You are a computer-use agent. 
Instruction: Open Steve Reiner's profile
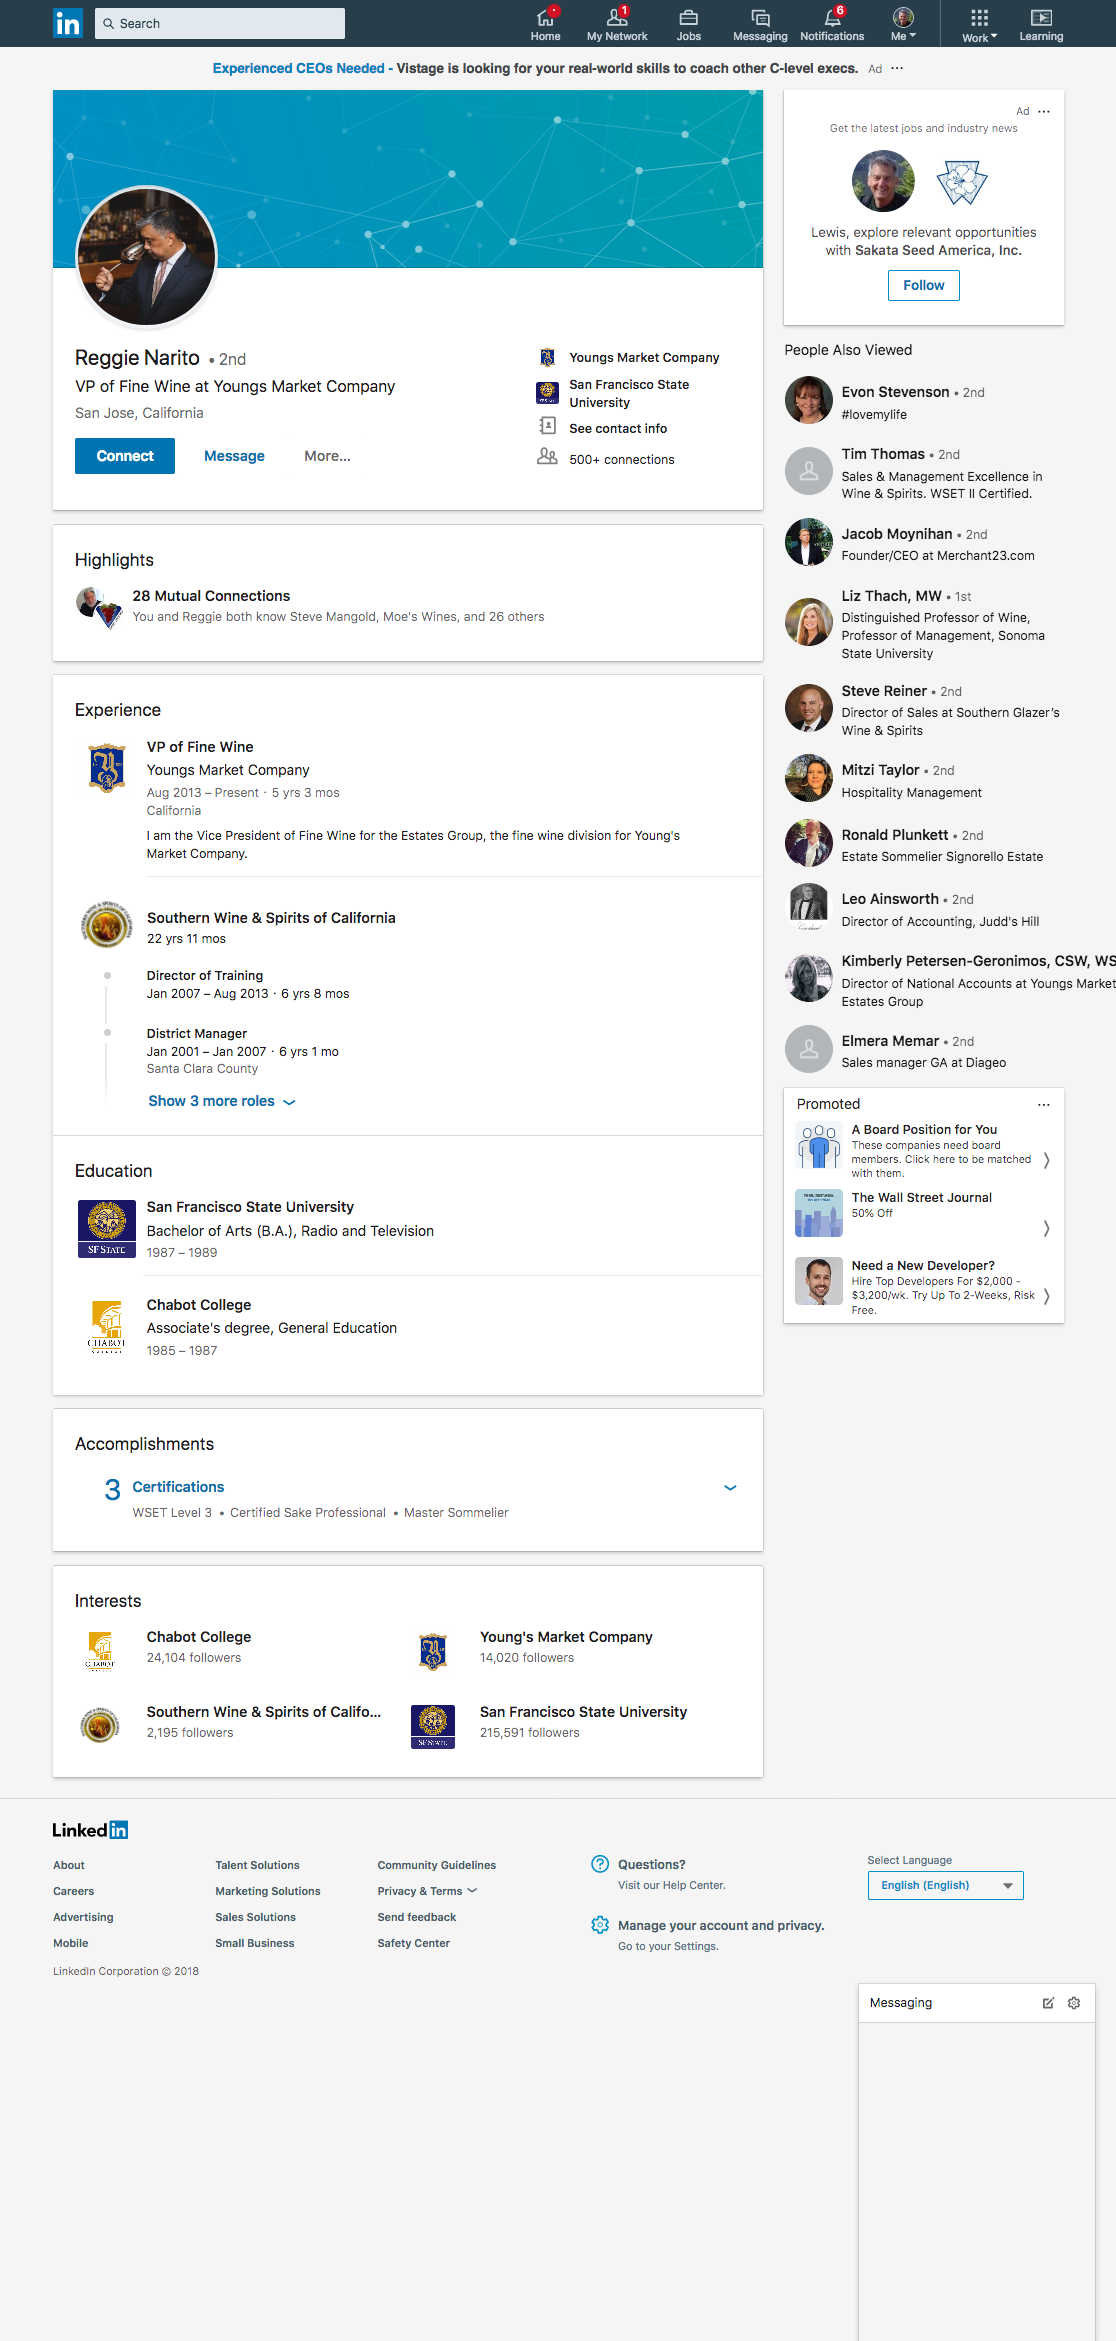click(884, 691)
